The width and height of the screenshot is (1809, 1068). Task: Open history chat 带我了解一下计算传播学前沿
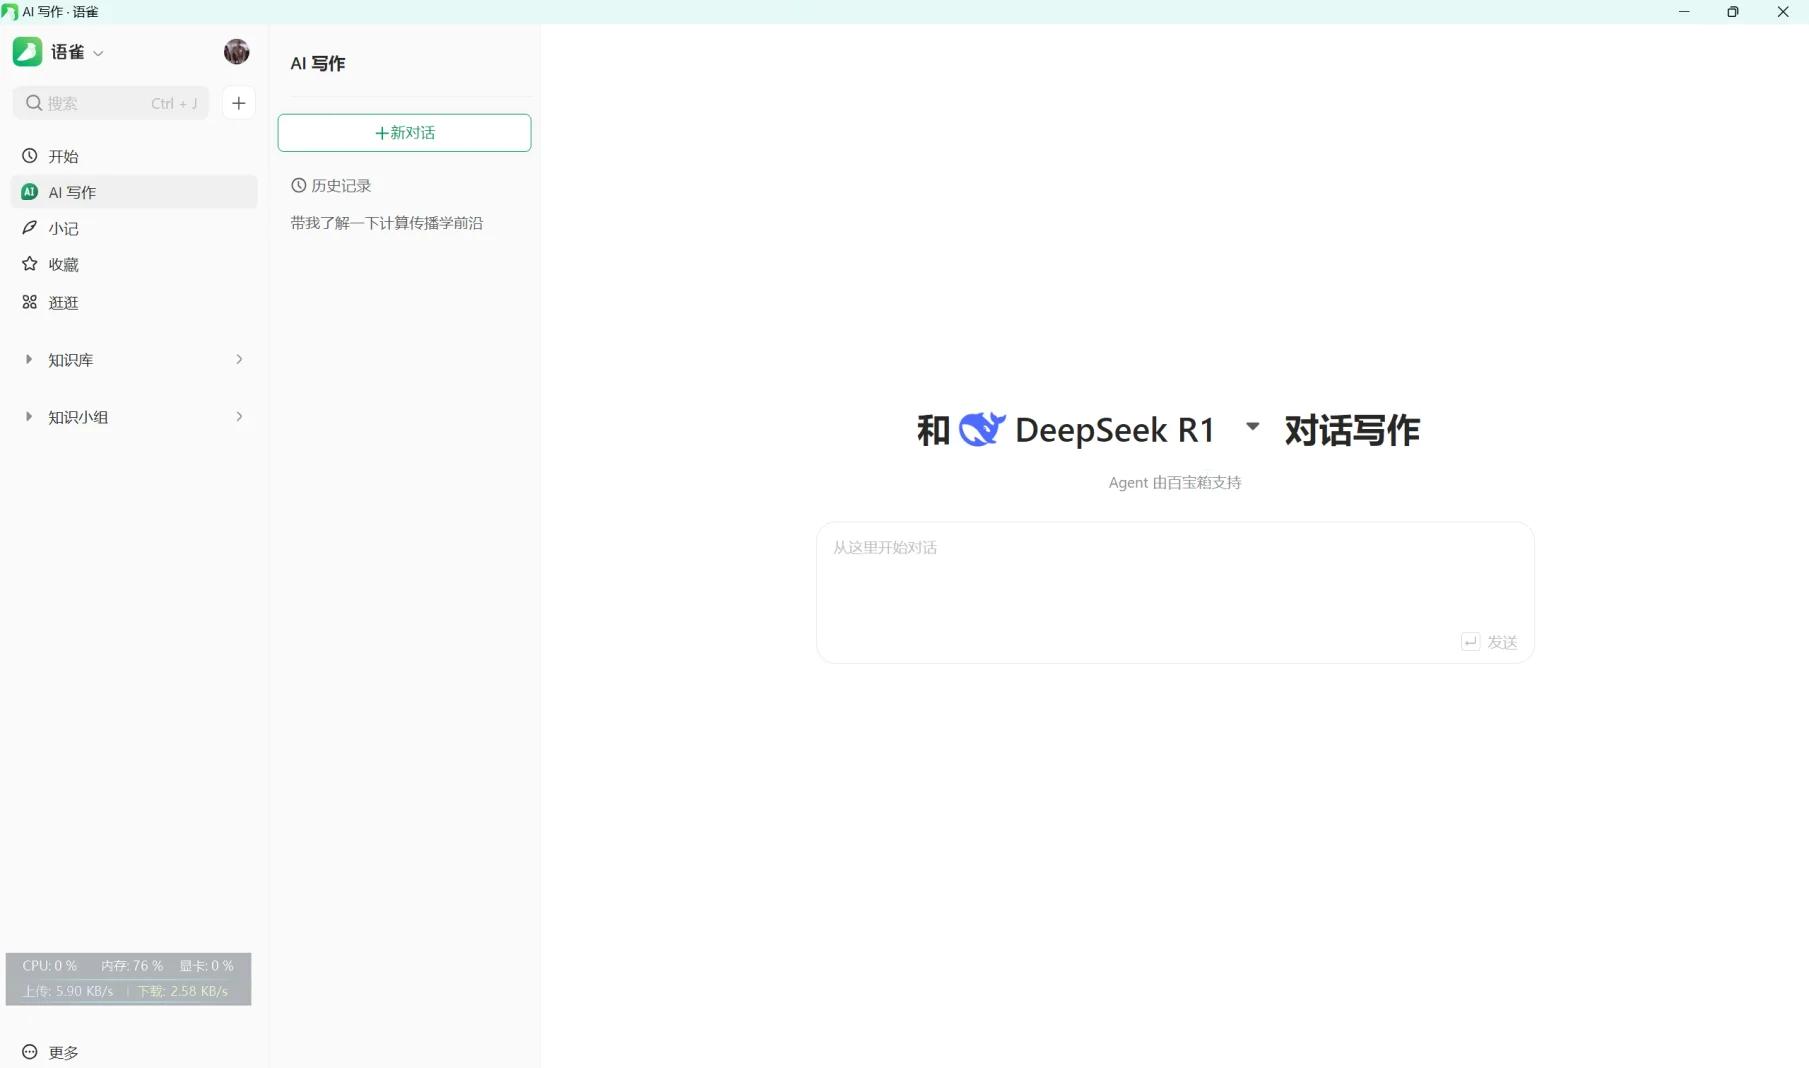[387, 223]
